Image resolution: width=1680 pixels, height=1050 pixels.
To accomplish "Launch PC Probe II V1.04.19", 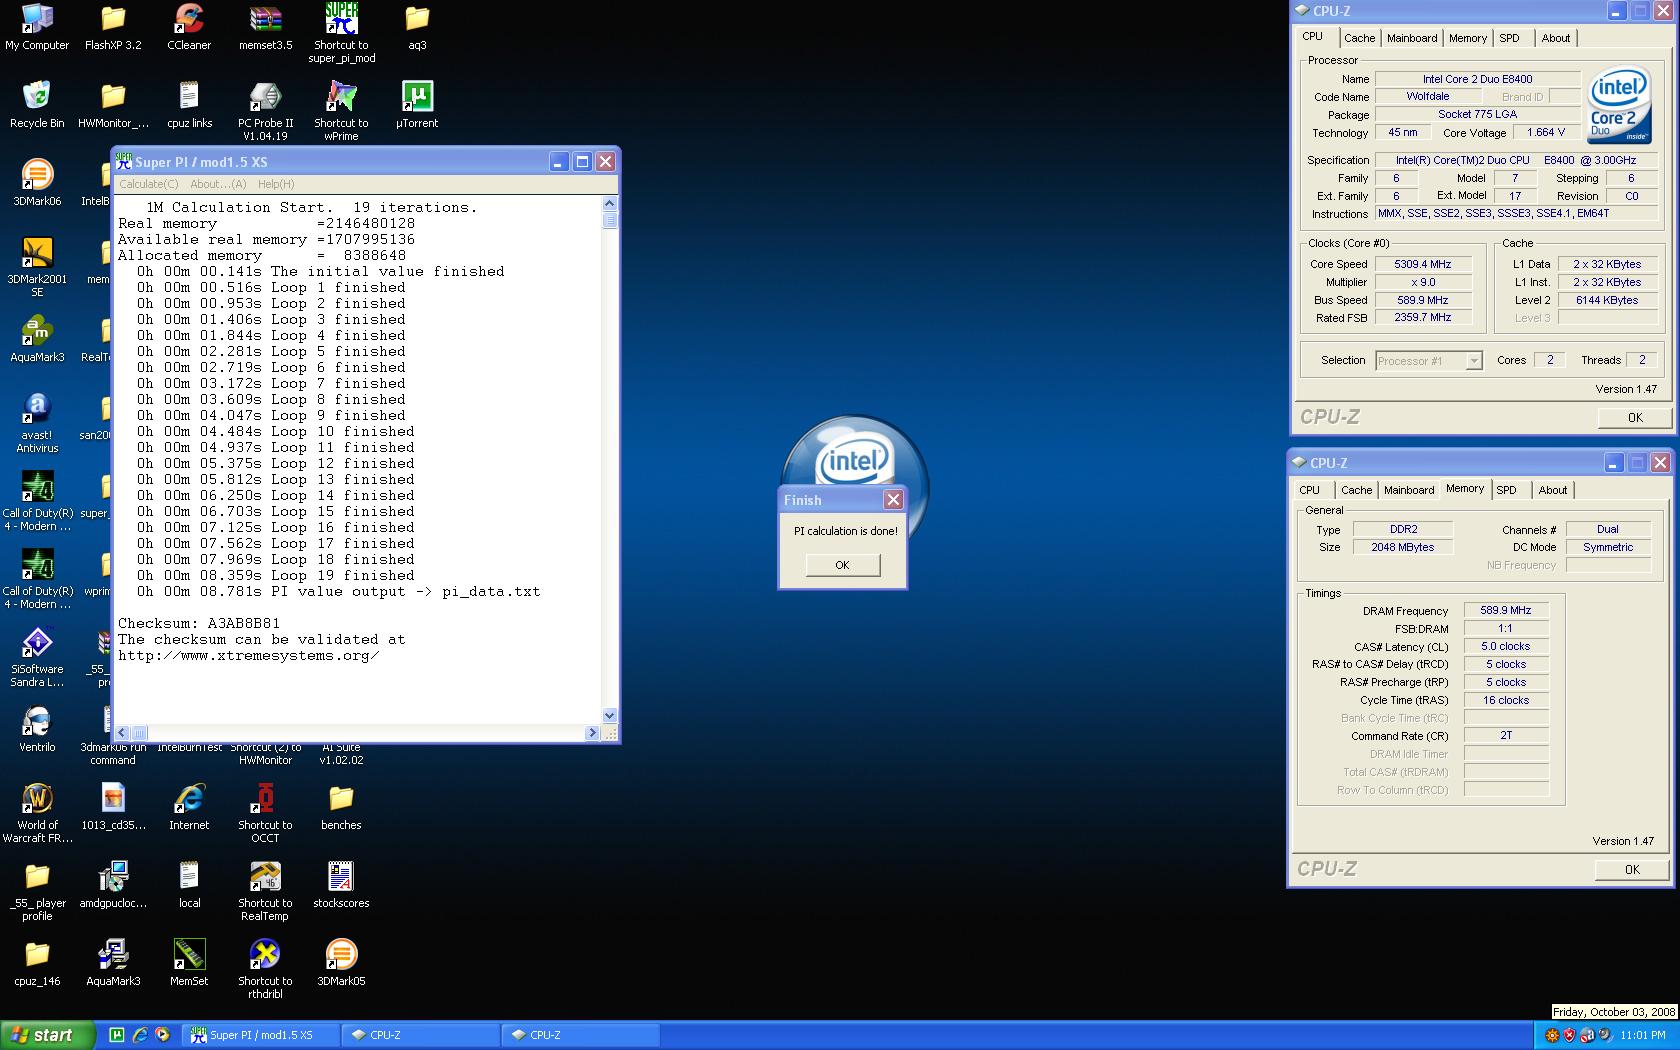I will click(x=265, y=111).
